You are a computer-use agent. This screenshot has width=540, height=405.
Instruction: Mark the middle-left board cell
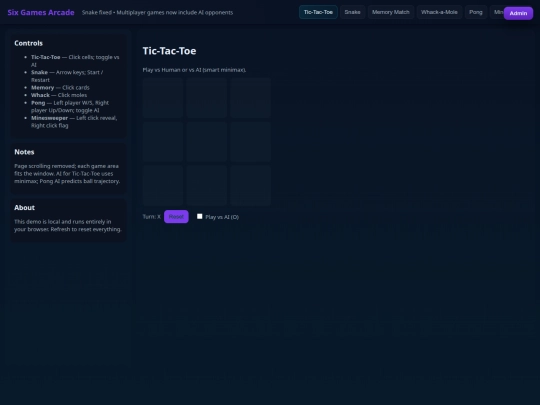(x=163, y=142)
